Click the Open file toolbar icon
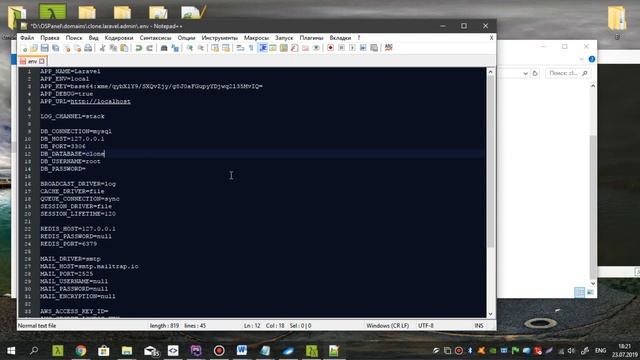The image size is (640, 360). [34, 48]
